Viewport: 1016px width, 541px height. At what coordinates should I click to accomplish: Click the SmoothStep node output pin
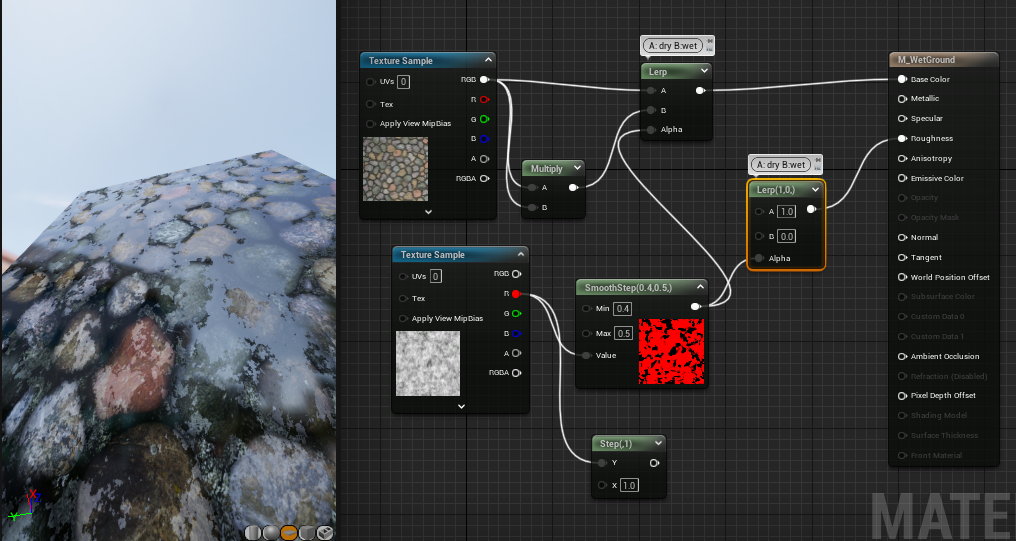[x=695, y=306]
